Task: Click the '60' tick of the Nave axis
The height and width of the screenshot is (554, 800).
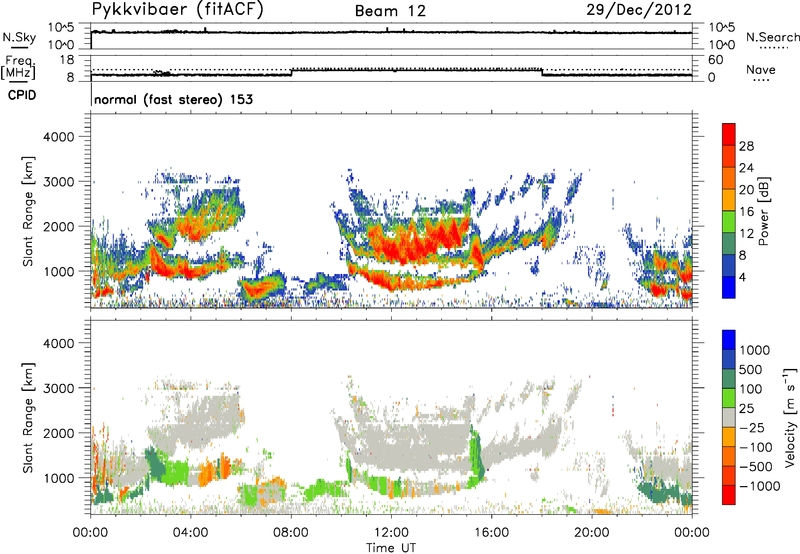Action: (x=715, y=60)
